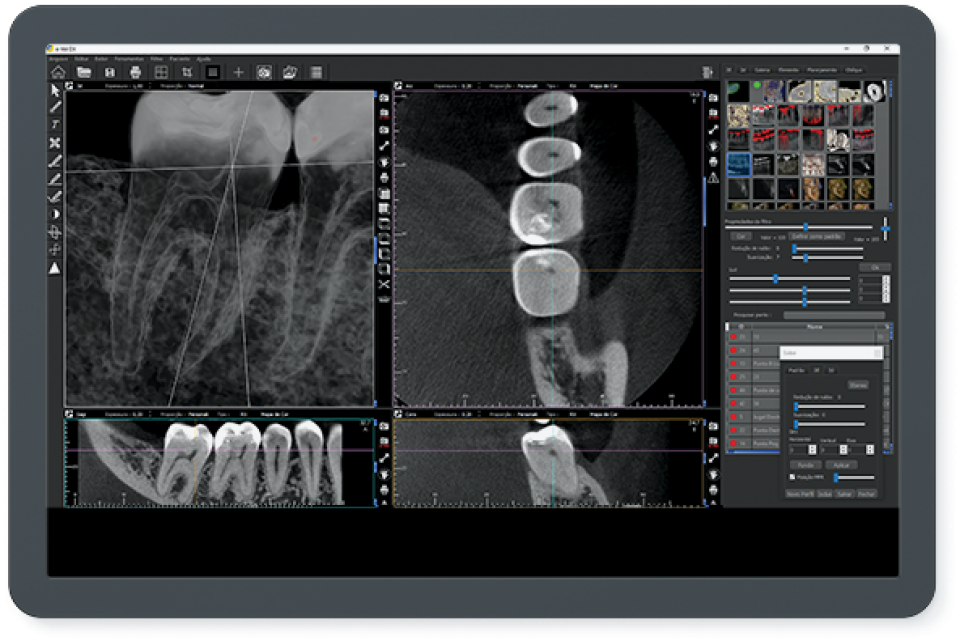Viewport: 960px width, 641px height.
Task: Click the Horizontal value stepper arrows
Action: (811, 451)
